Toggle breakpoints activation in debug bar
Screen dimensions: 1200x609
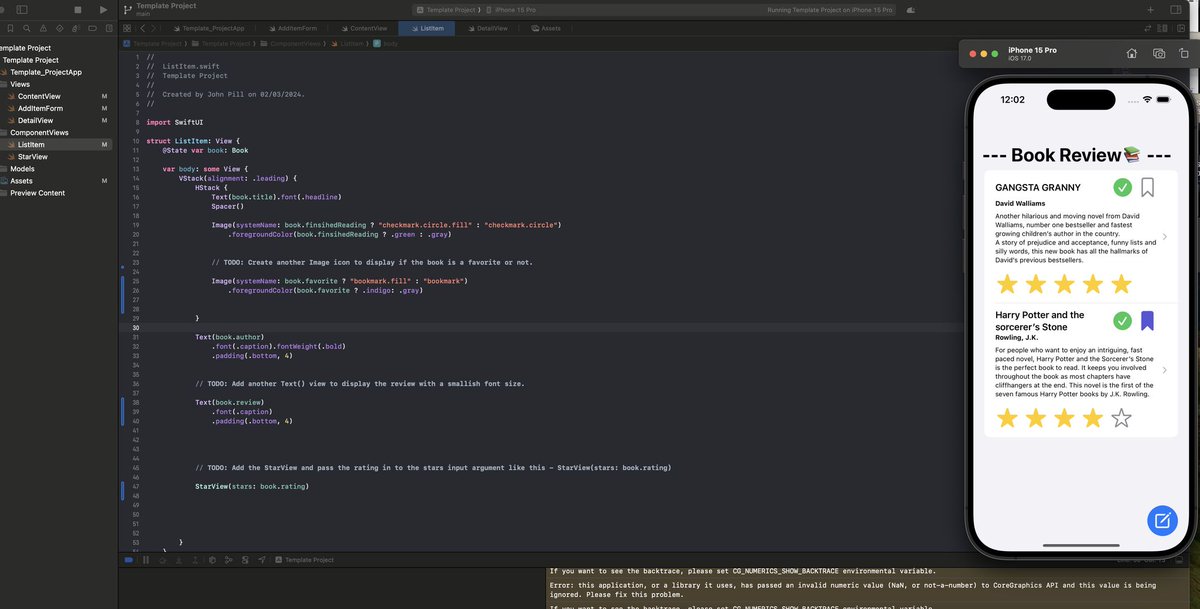tap(128, 560)
